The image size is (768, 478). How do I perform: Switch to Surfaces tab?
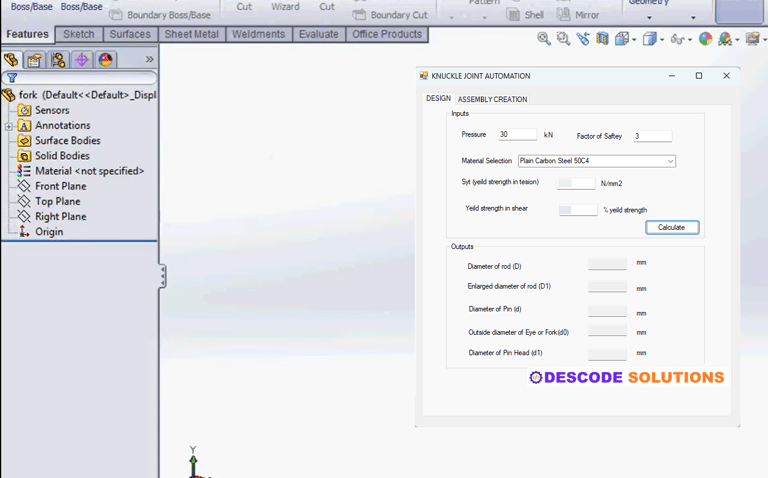130,34
